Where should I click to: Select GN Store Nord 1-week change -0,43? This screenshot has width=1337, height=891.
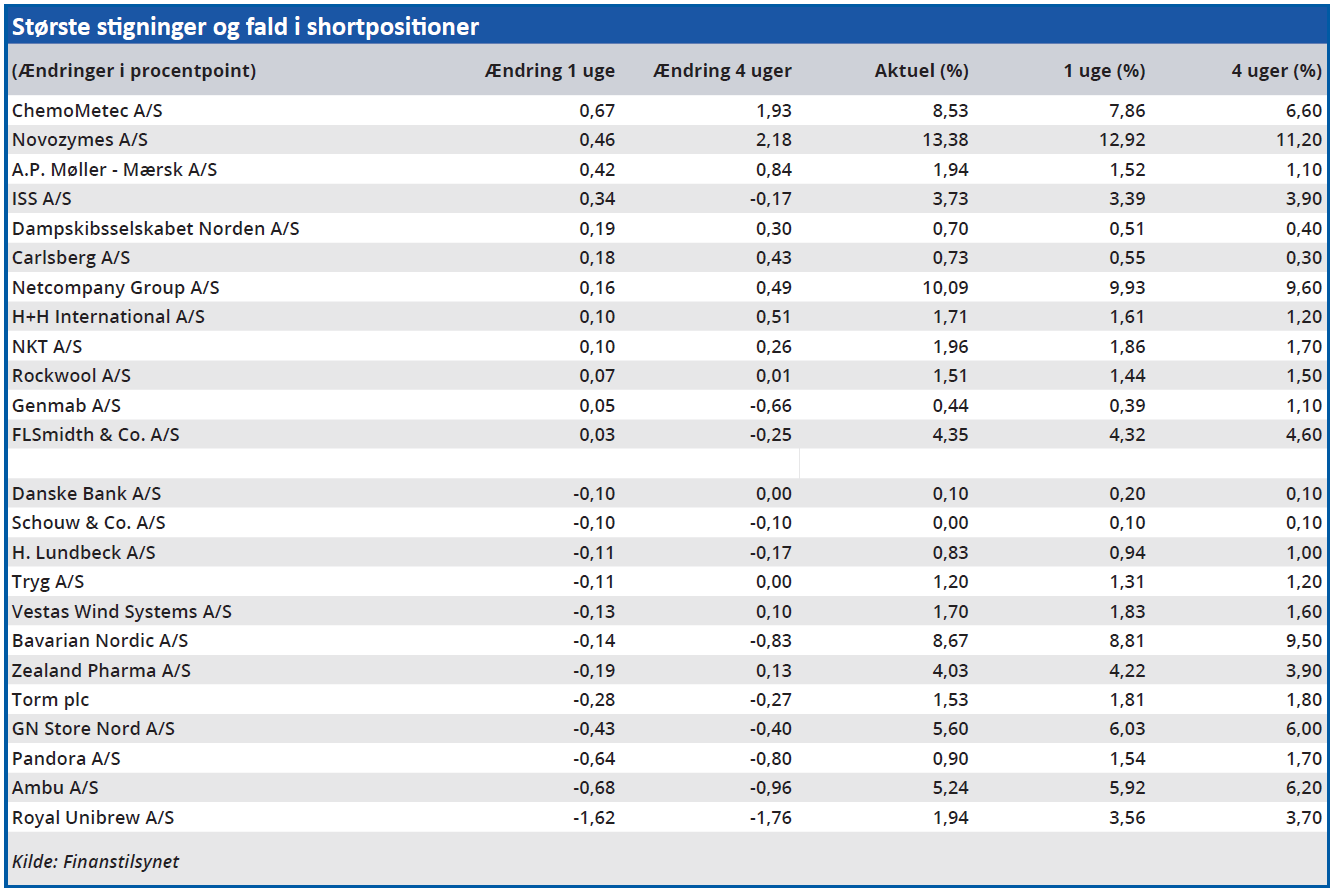594,729
